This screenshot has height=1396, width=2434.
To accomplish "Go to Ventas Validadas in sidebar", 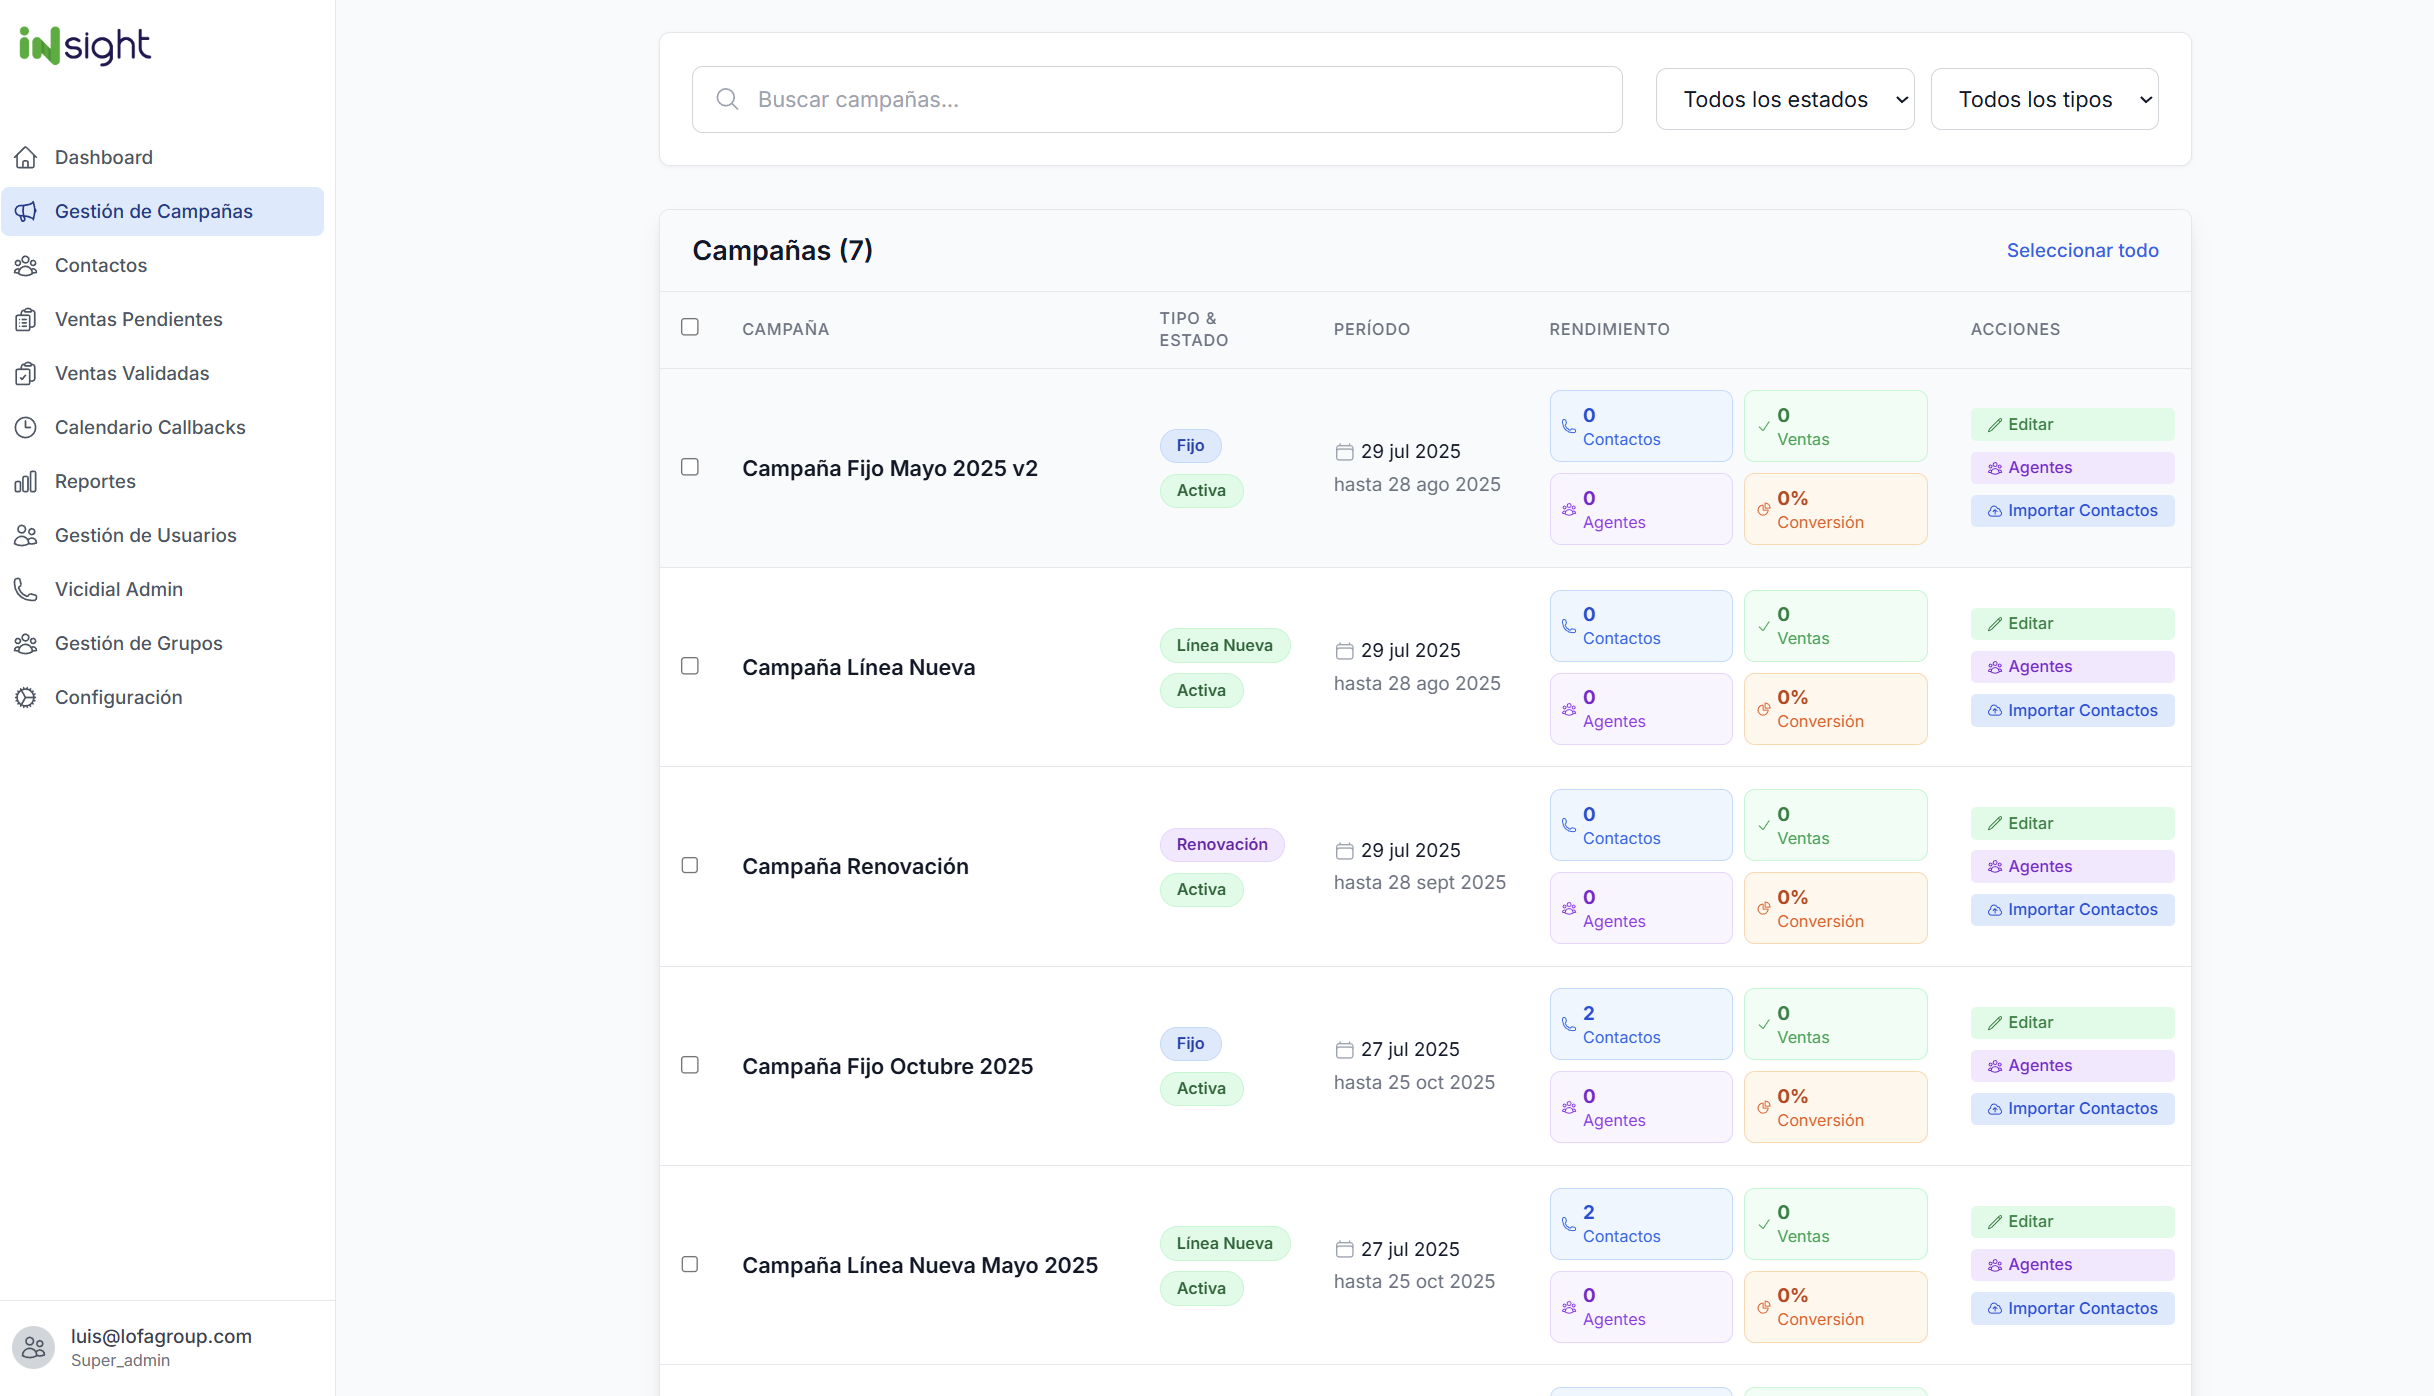I will [132, 373].
